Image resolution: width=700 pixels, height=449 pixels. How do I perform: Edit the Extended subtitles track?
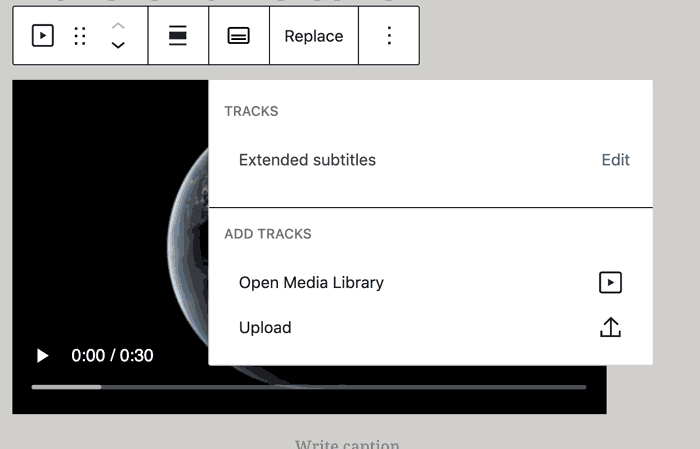(x=615, y=160)
